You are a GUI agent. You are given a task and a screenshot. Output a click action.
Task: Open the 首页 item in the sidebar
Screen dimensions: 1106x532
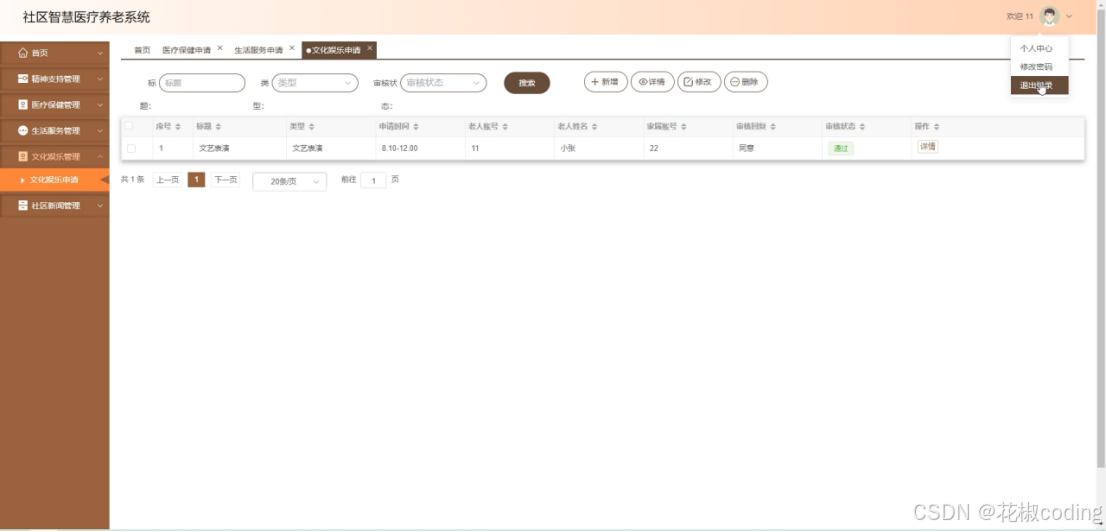click(x=54, y=53)
